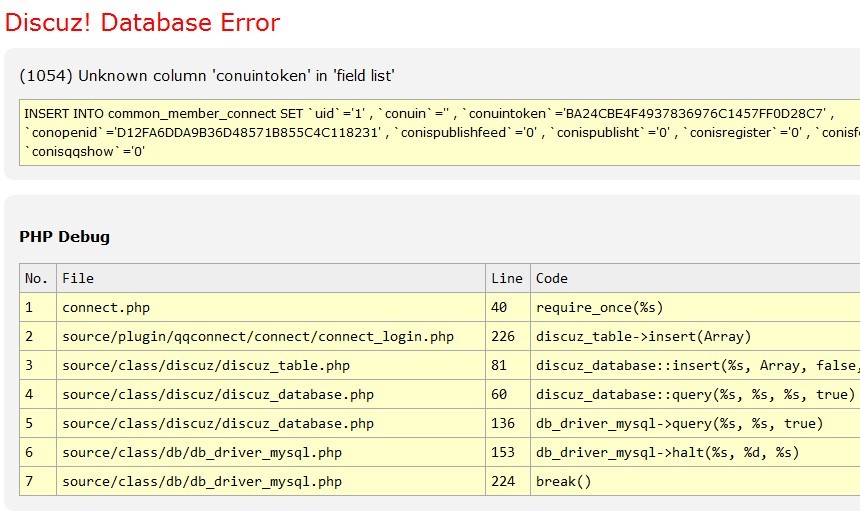
Task: Click the 'discuz_table->insert(Array)' code cell
Action: 643,336
